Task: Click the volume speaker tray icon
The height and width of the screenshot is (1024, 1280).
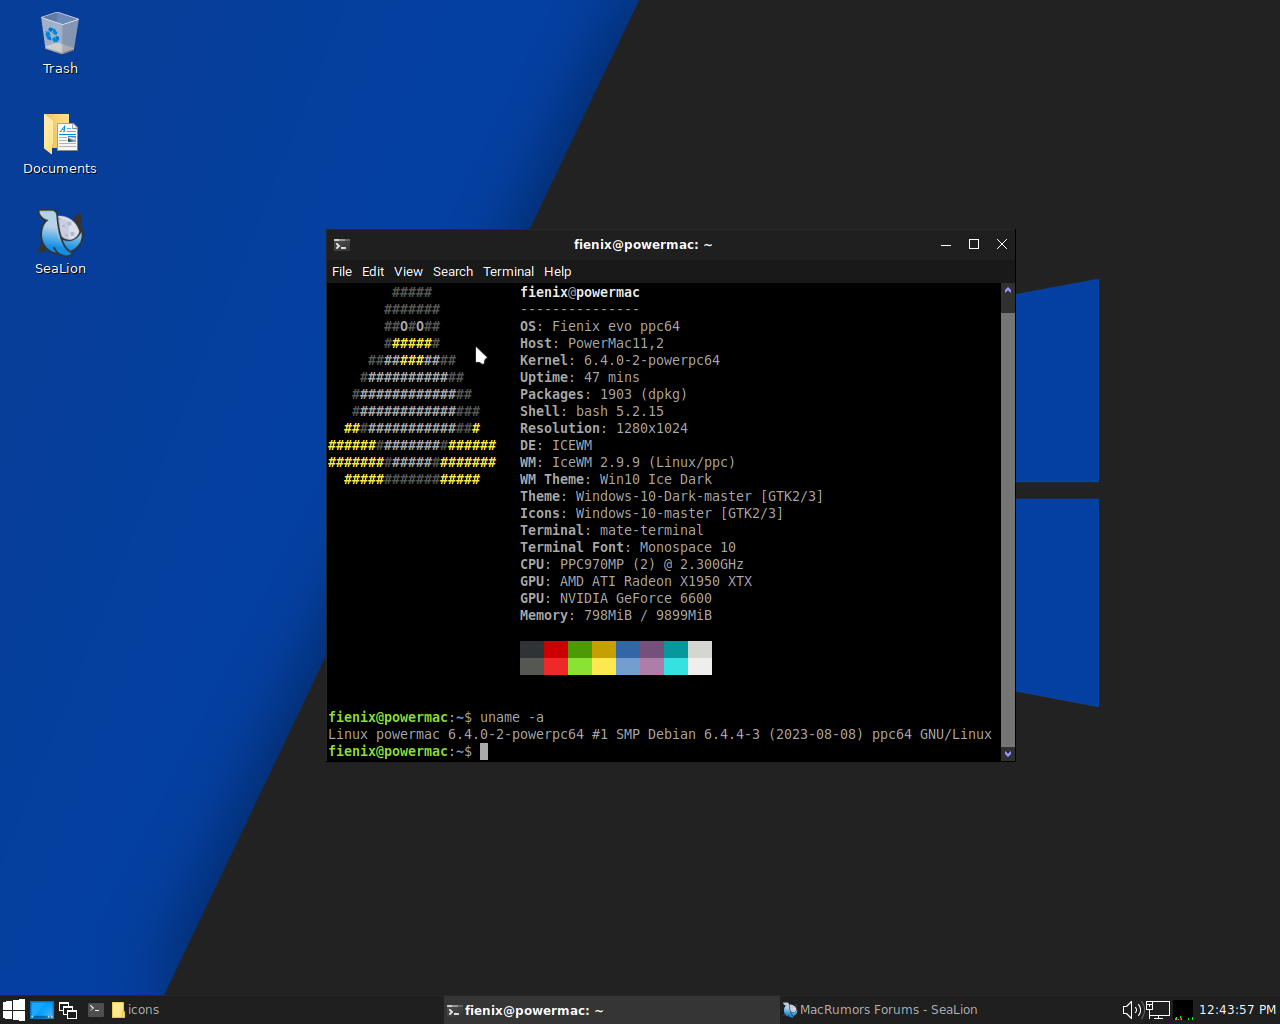Action: click(1131, 1010)
